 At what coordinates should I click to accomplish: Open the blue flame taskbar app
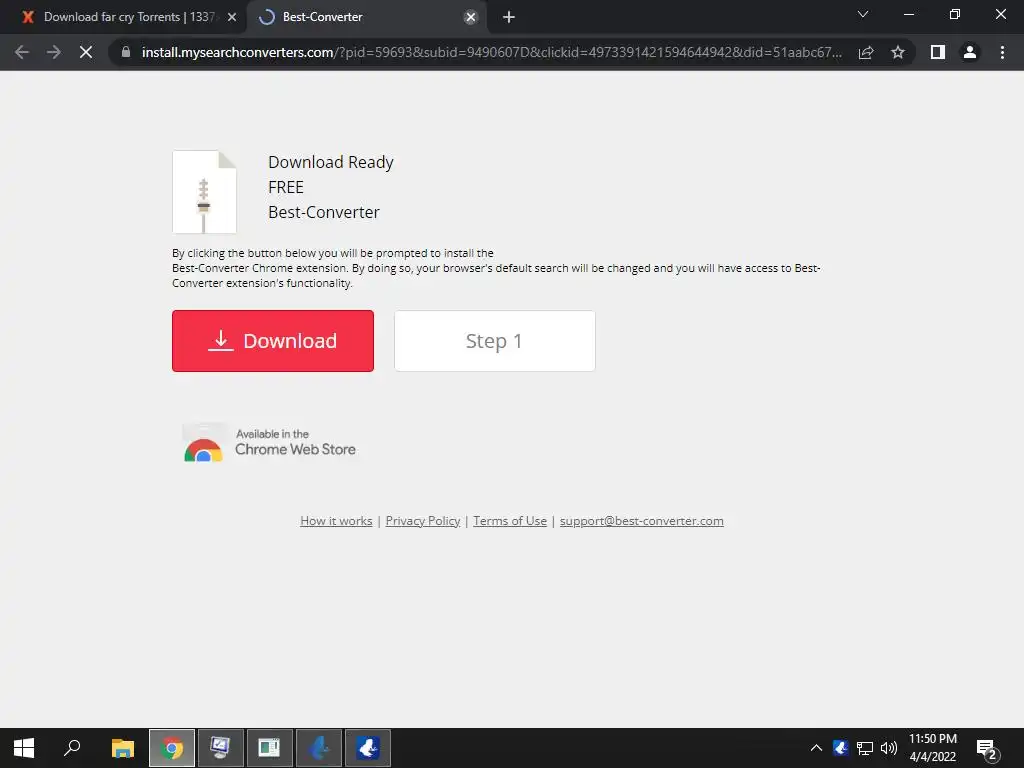pyautogui.click(x=319, y=748)
